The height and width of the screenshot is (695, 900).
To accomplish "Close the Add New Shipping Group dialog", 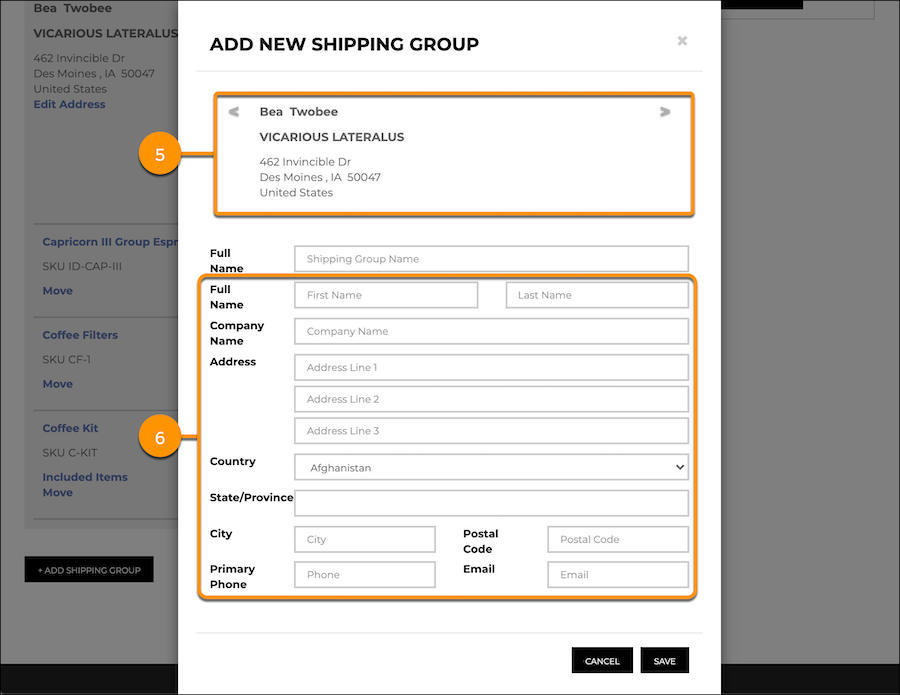I will pos(682,41).
